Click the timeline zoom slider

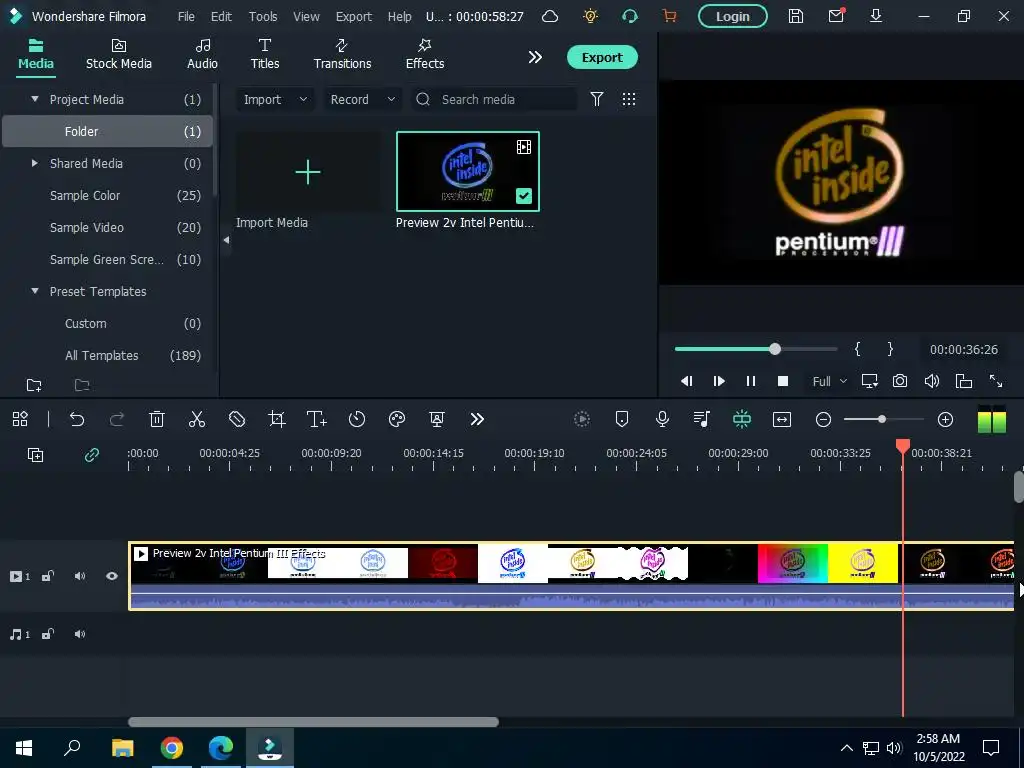pyautogui.click(x=884, y=419)
